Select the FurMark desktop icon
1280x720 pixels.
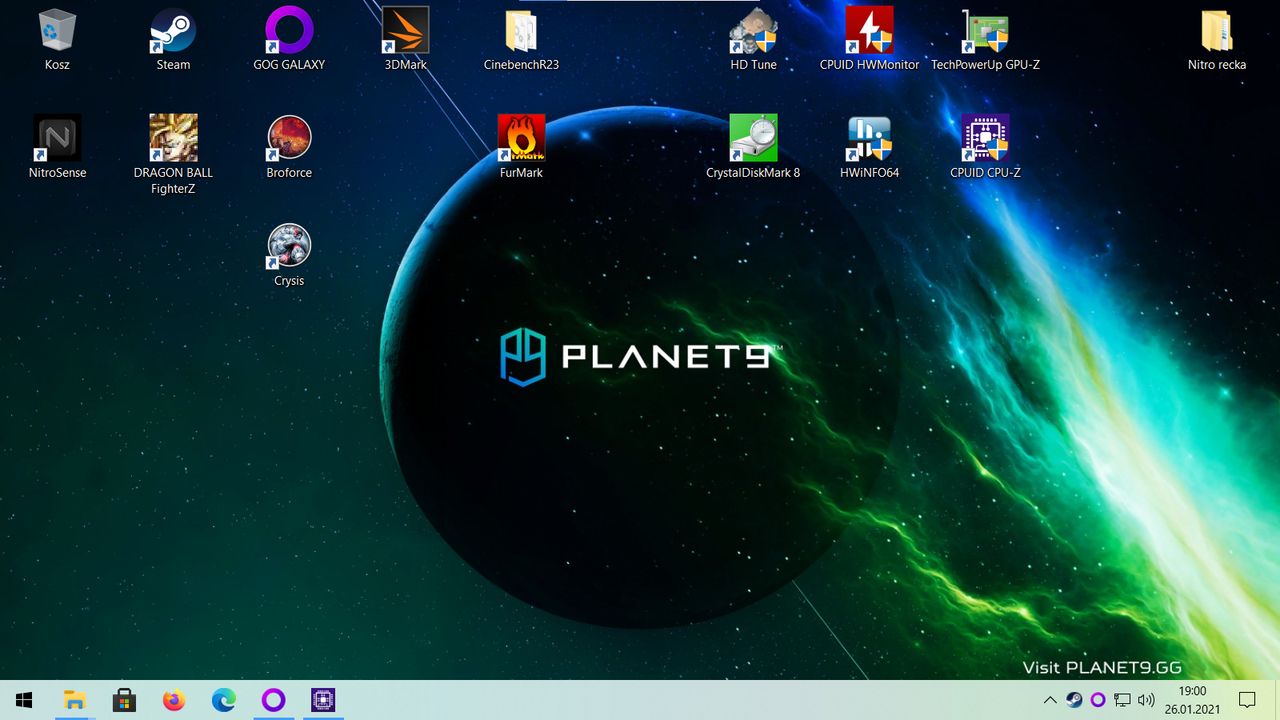(521, 147)
